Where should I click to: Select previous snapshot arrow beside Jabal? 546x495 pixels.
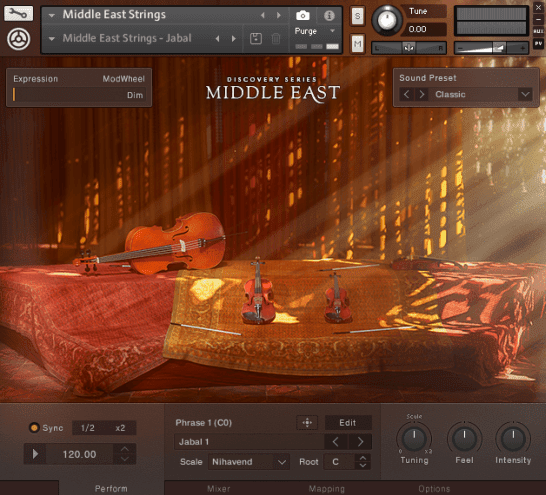pyautogui.click(x=218, y=38)
